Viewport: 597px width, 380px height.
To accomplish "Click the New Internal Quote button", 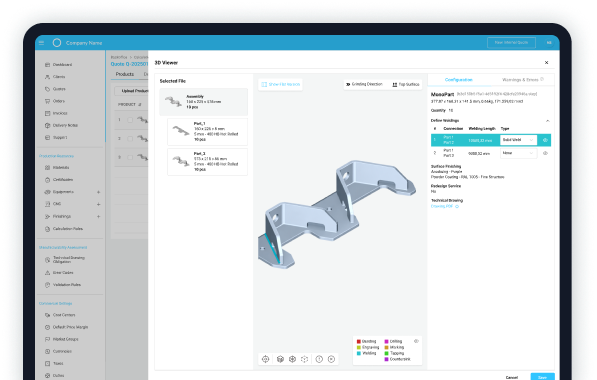I will point(511,43).
